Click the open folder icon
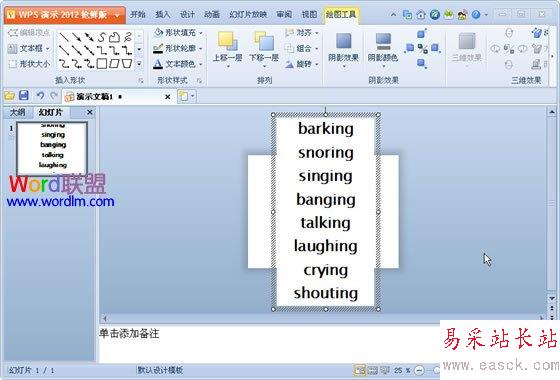The width and height of the screenshot is (560, 380). [x=10, y=96]
